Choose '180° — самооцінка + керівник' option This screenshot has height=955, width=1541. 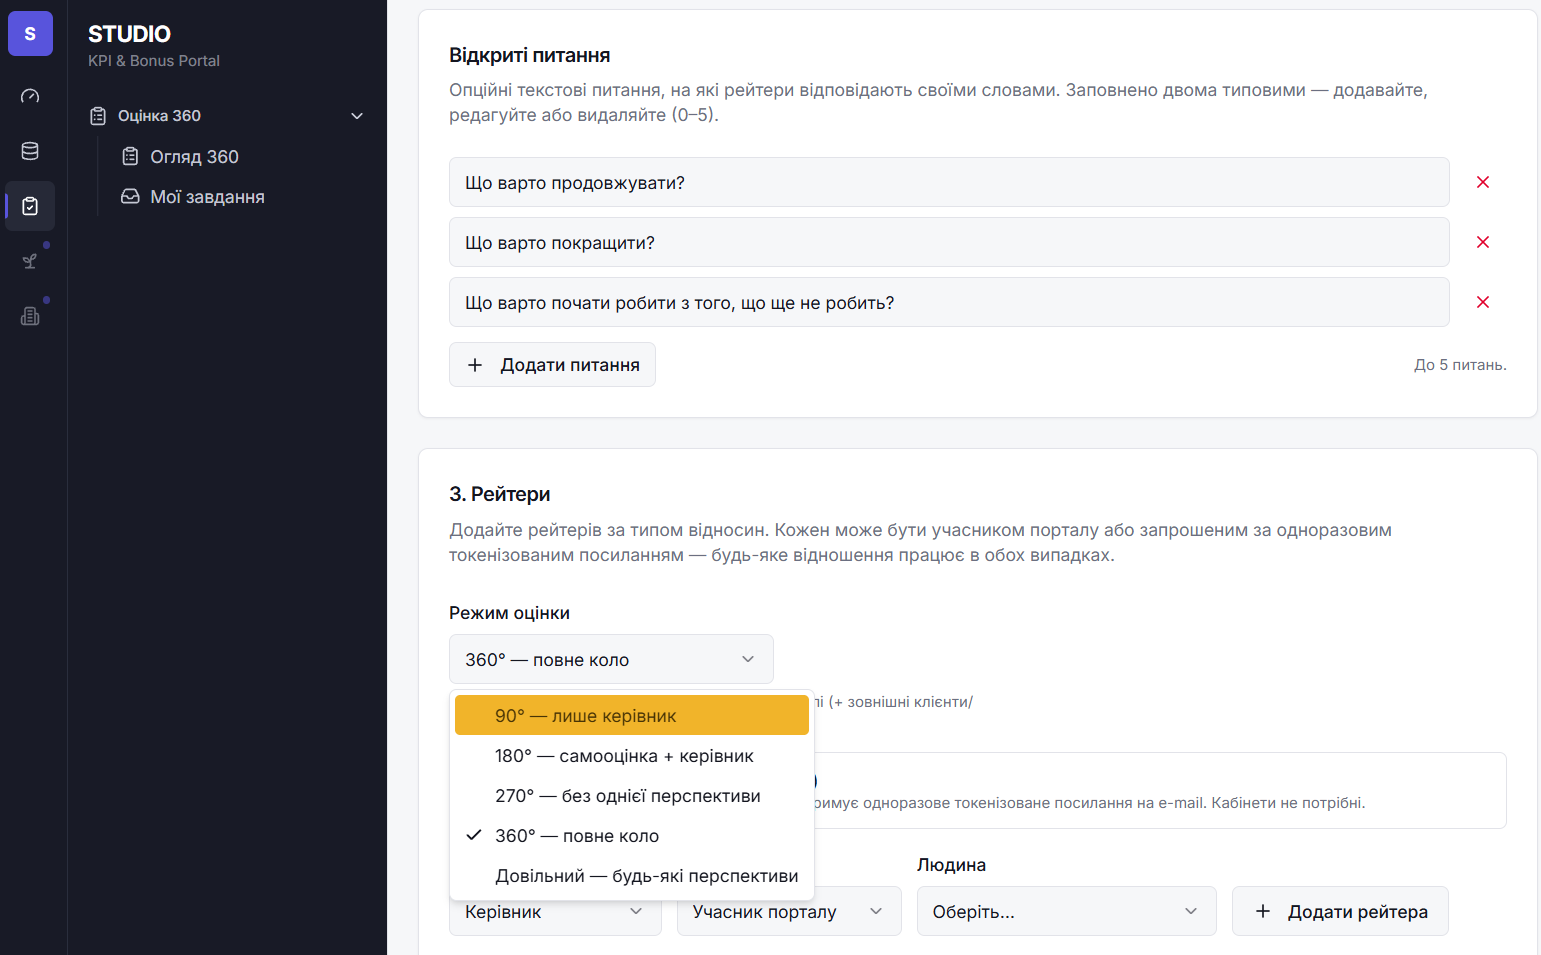click(632, 755)
